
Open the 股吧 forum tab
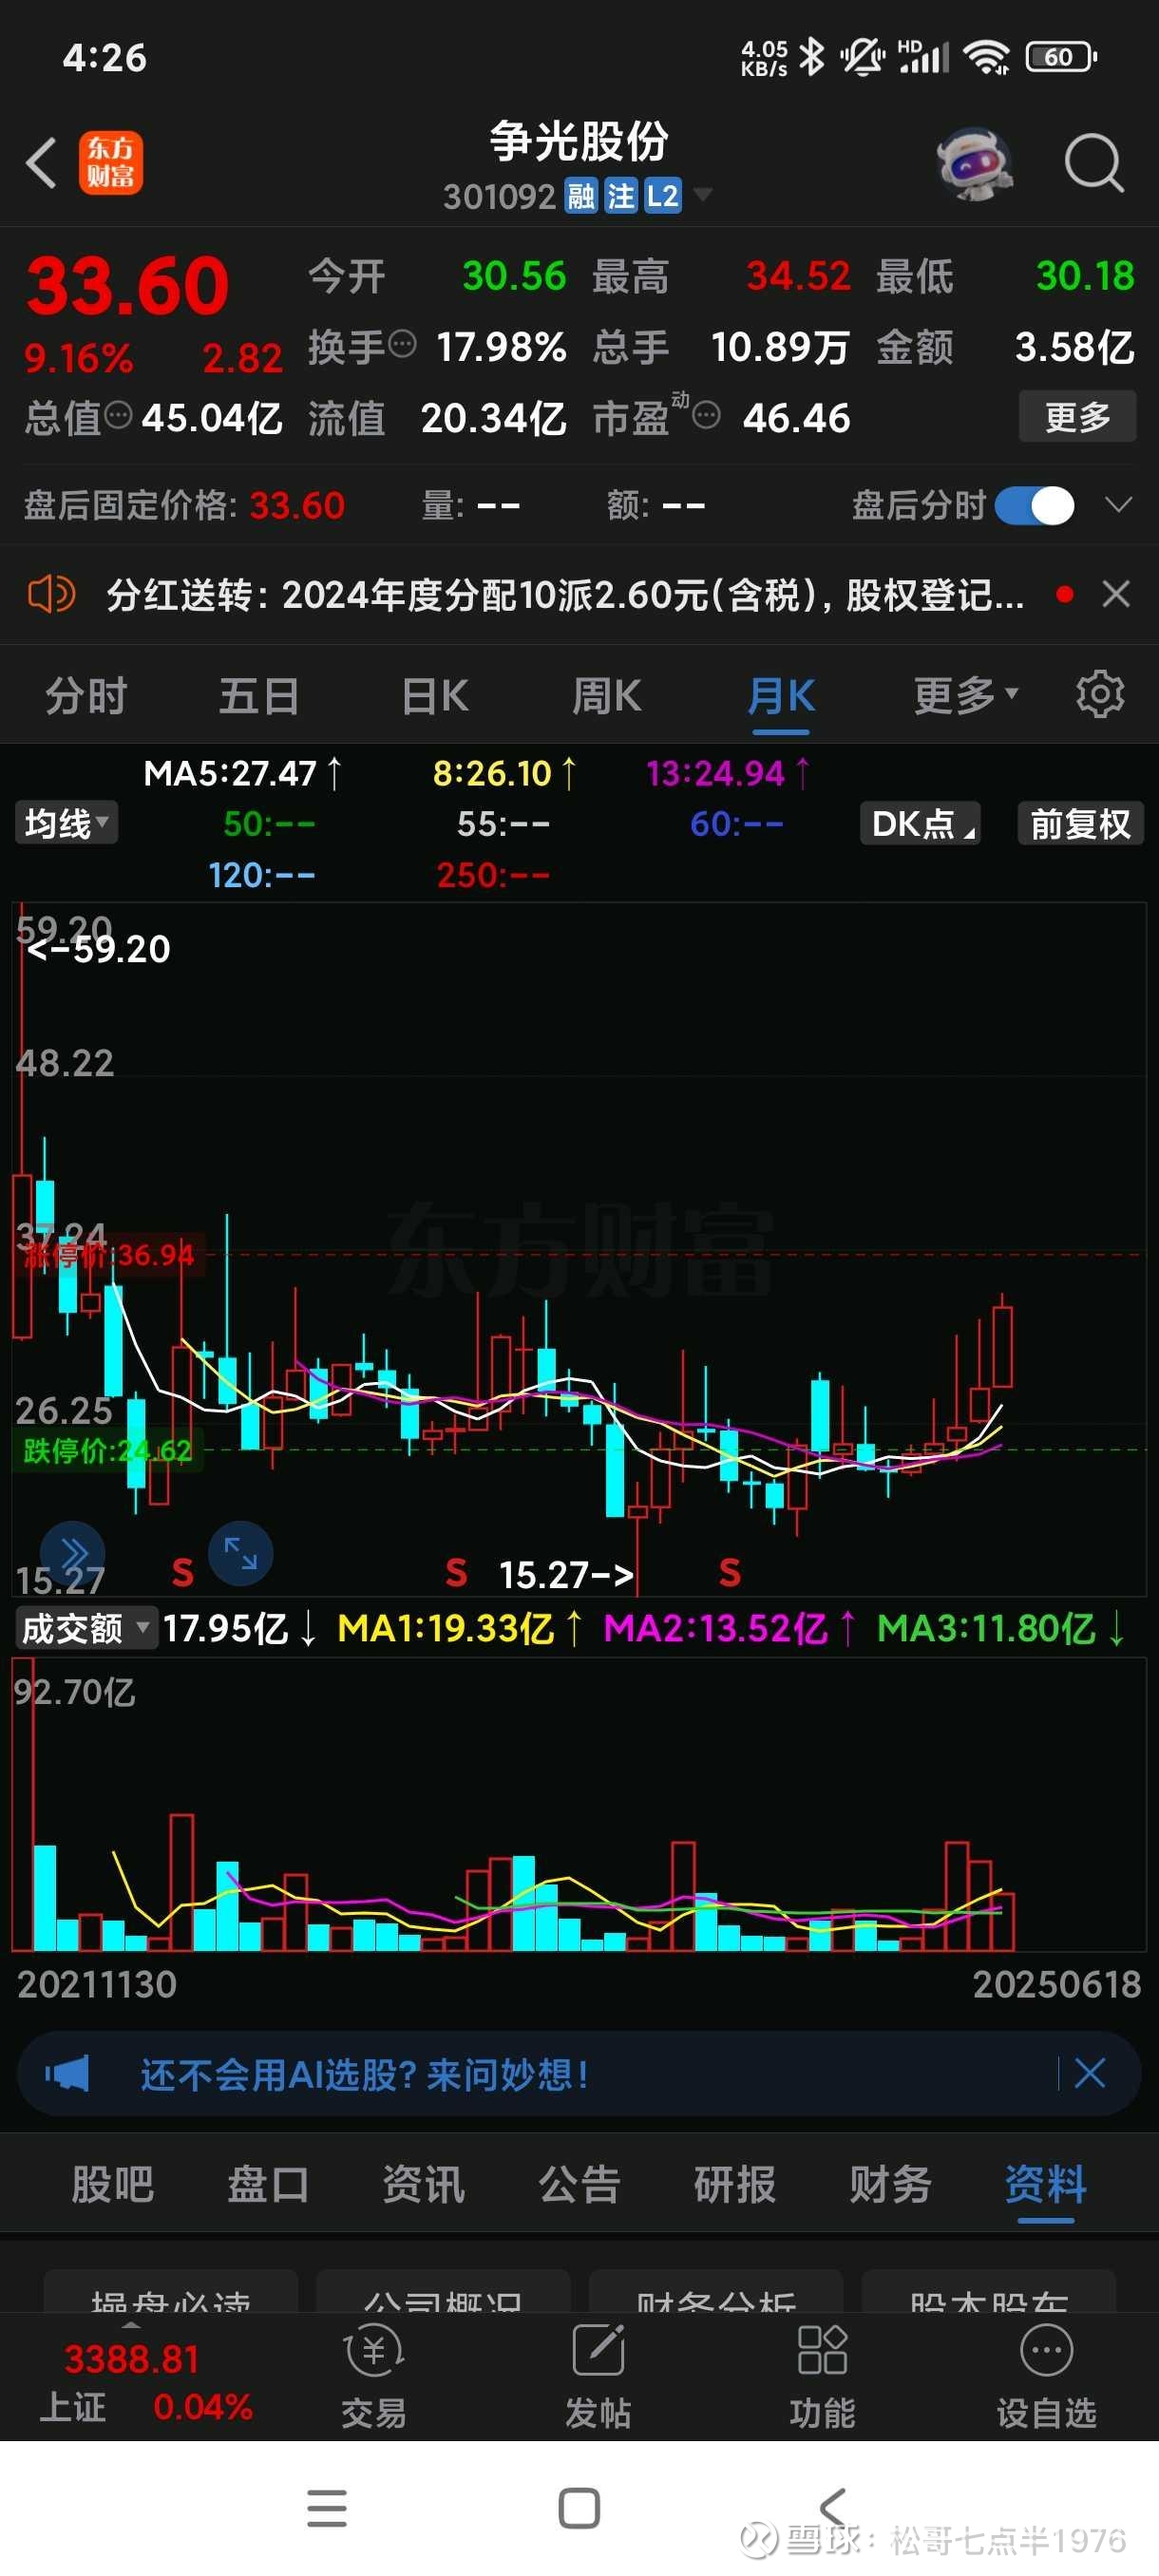[x=112, y=2184]
